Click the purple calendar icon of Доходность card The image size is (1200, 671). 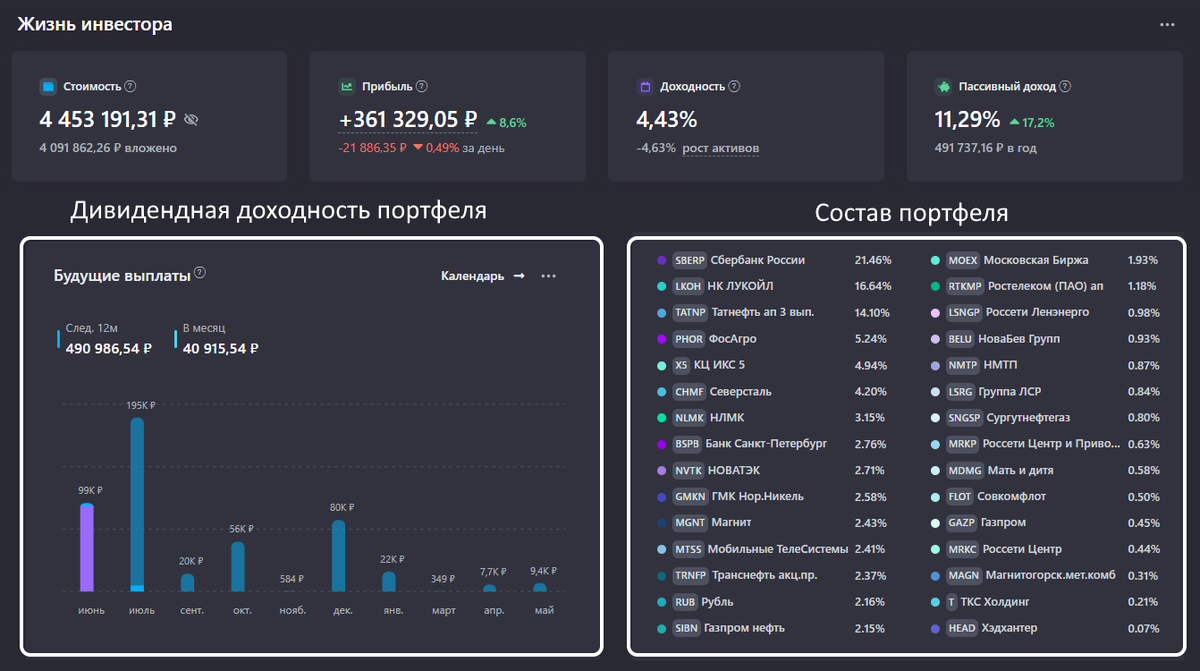tap(645, 86)
